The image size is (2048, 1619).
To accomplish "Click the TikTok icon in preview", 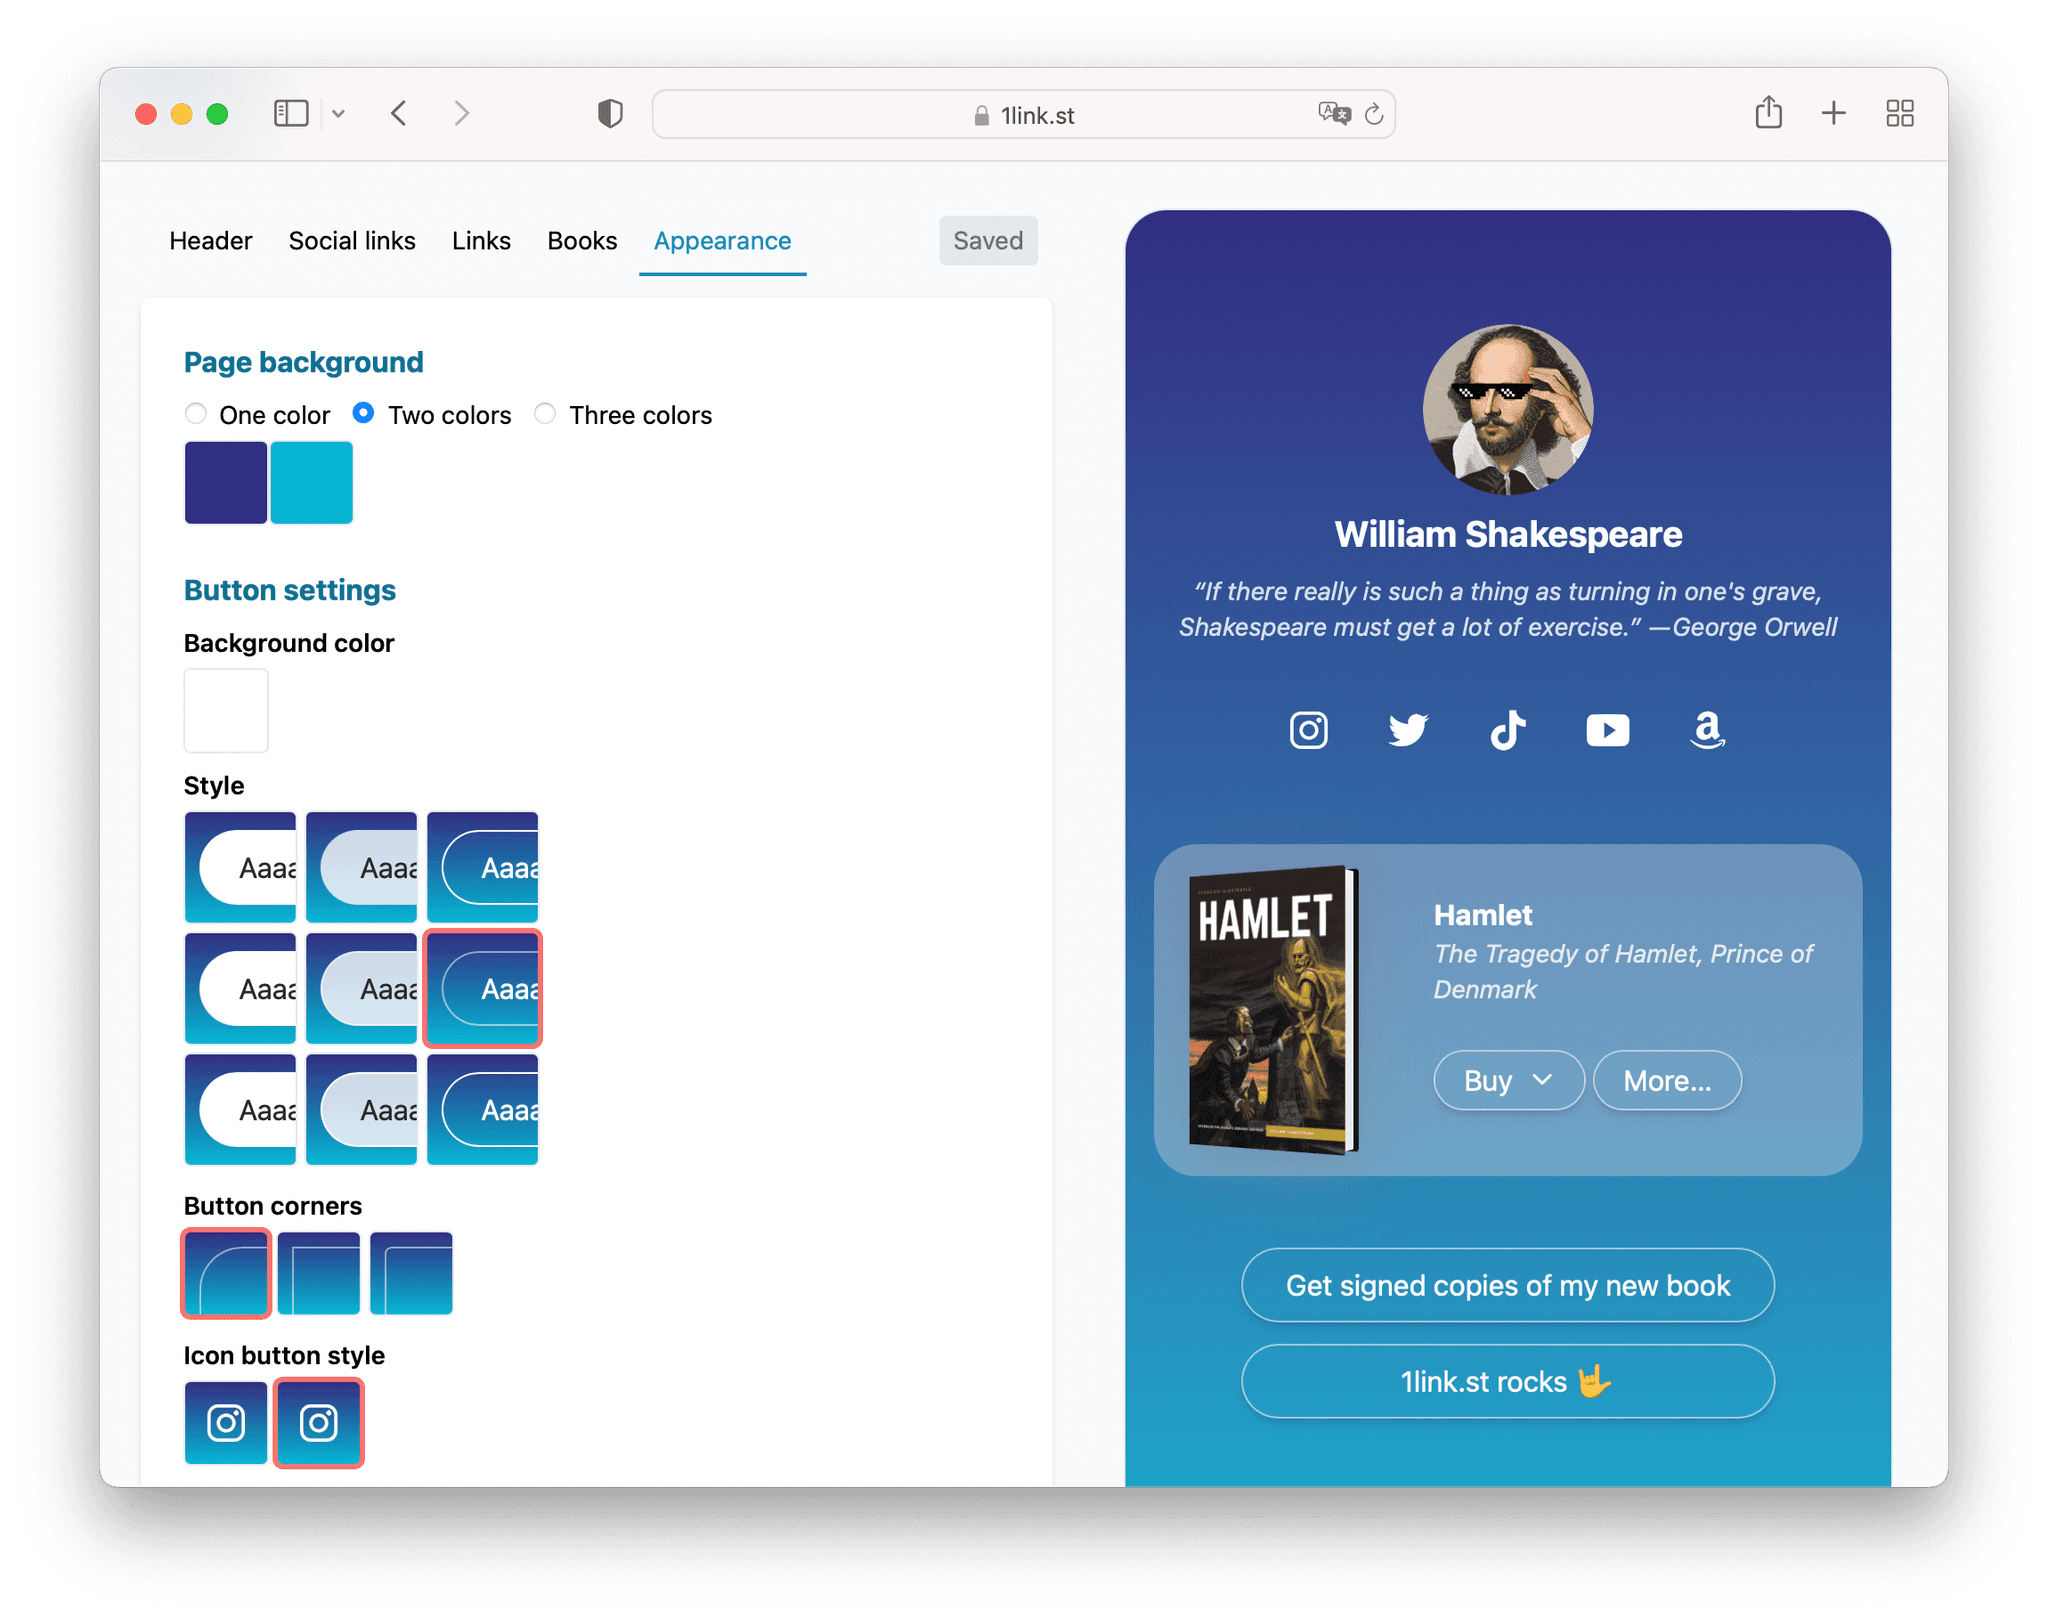I will click(1508, 730).
